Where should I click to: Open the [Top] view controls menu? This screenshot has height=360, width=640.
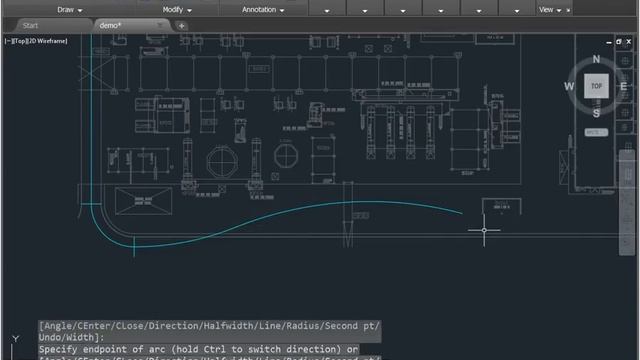[x=20, y=41]
